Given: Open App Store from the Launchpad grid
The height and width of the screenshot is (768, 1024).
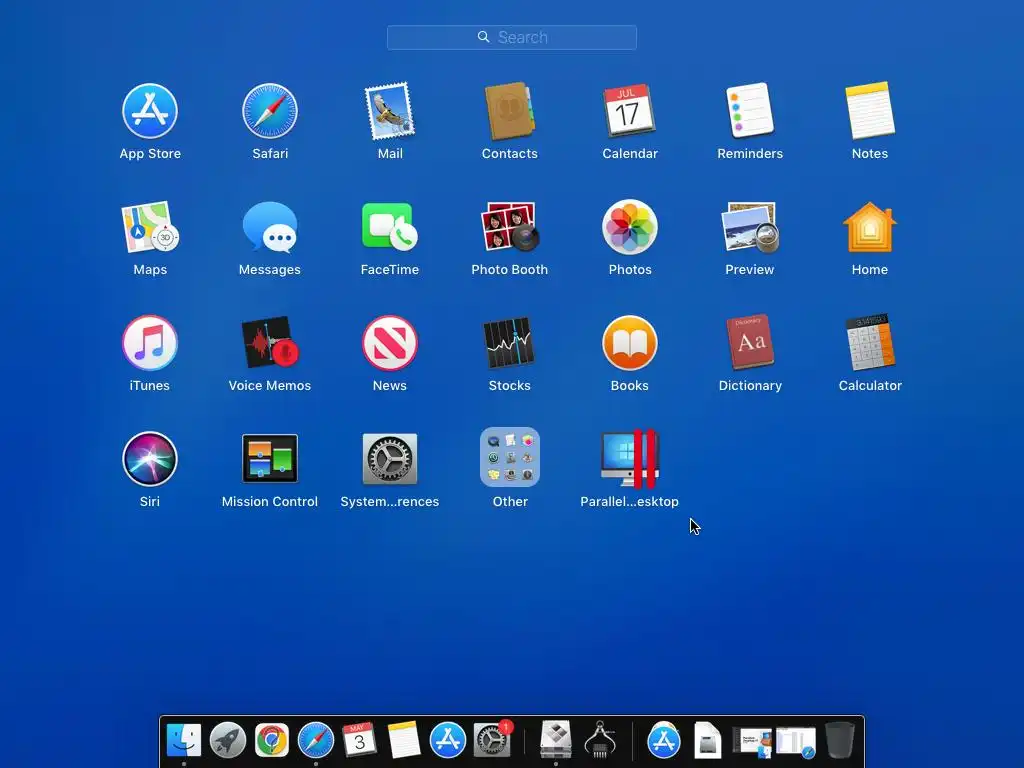Looking at the screenshot, I should pyautogui.click(x=150, y=111).
